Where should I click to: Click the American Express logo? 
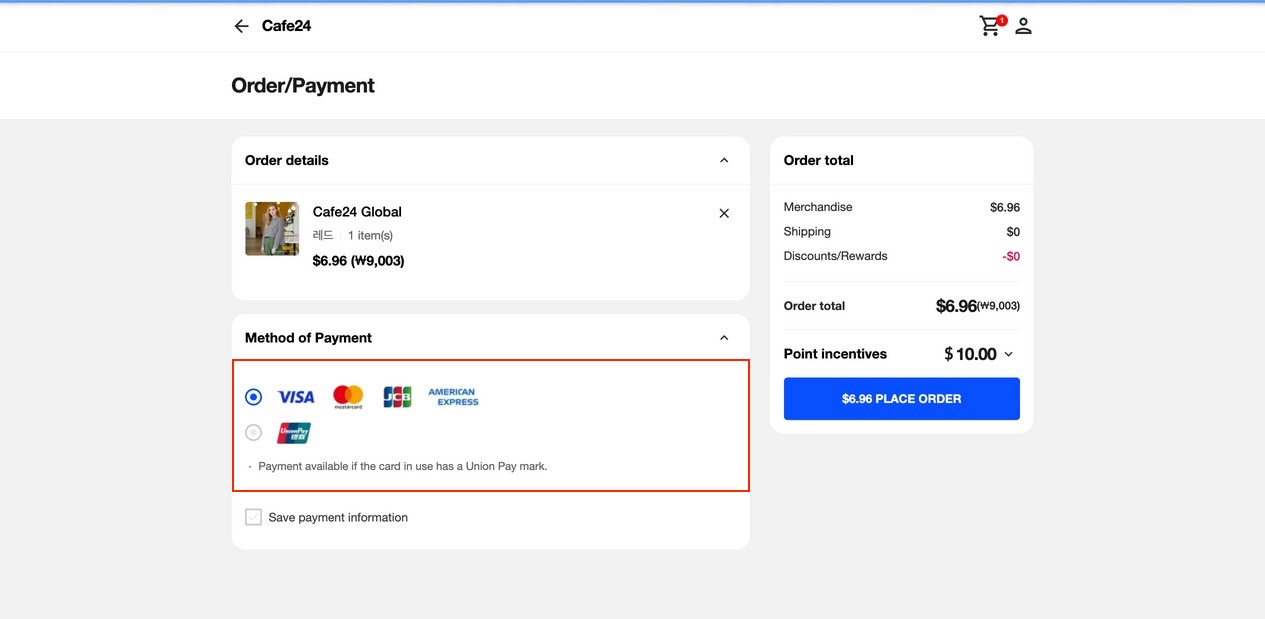[453, 397]
